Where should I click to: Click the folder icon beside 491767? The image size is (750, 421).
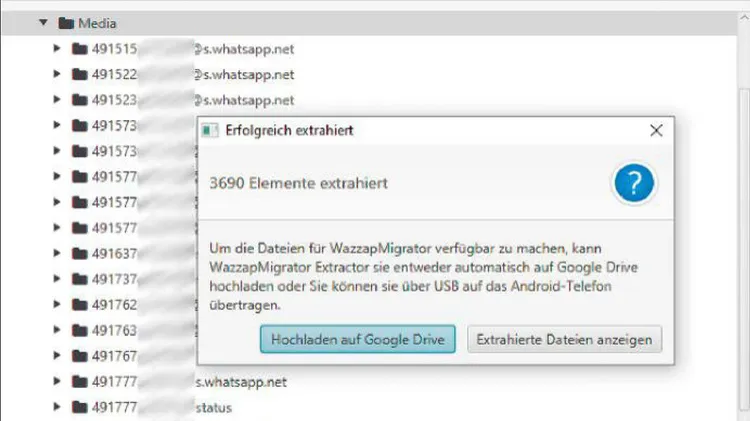[79, 356]
